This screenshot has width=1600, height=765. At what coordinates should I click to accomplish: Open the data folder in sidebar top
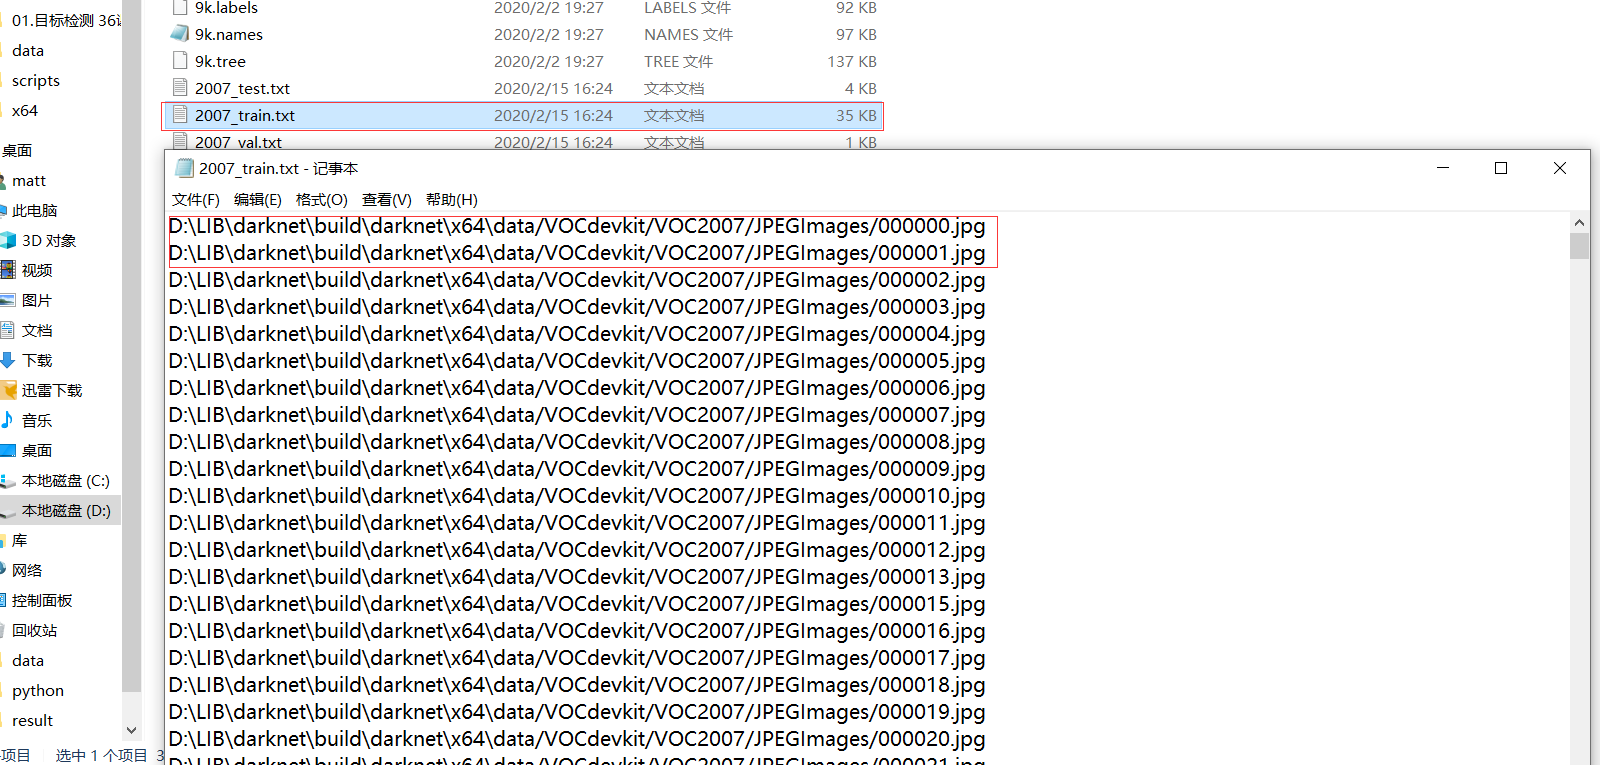click(28, 50)
